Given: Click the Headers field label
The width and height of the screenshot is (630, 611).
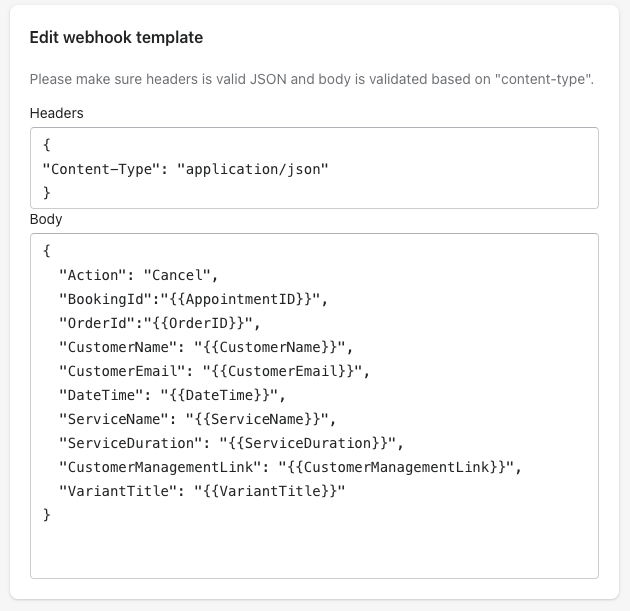Looking at the screenshot, I should pyautogui.click(x=57, y=113).
